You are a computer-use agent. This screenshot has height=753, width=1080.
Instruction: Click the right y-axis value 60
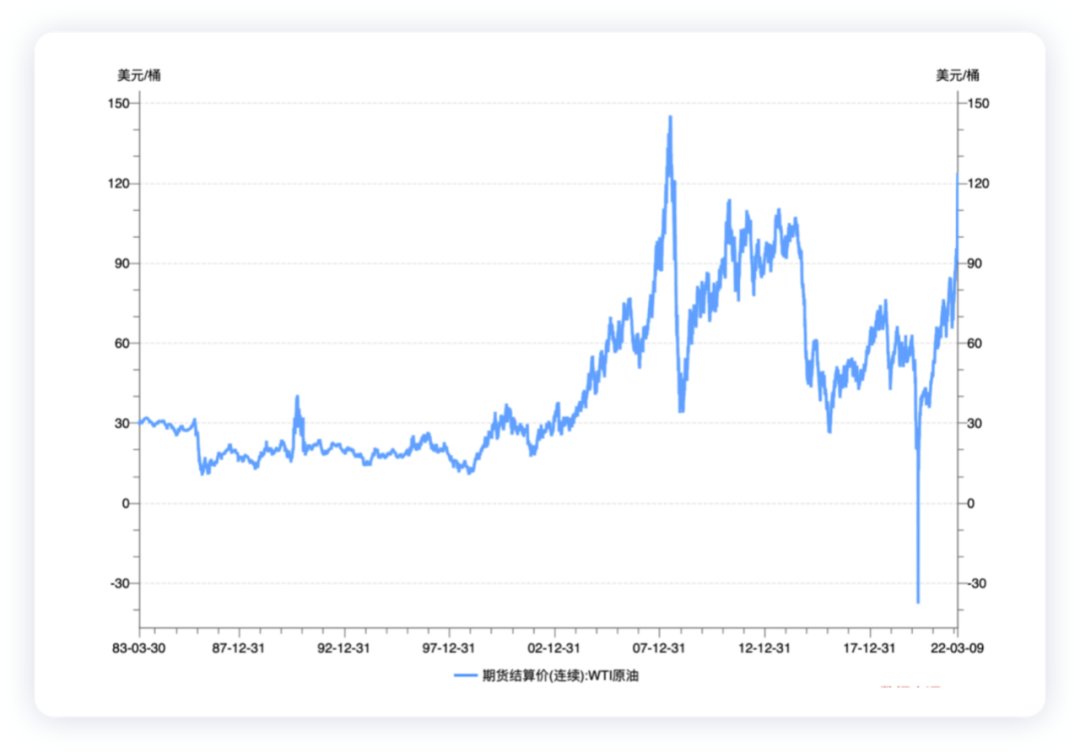975,343
